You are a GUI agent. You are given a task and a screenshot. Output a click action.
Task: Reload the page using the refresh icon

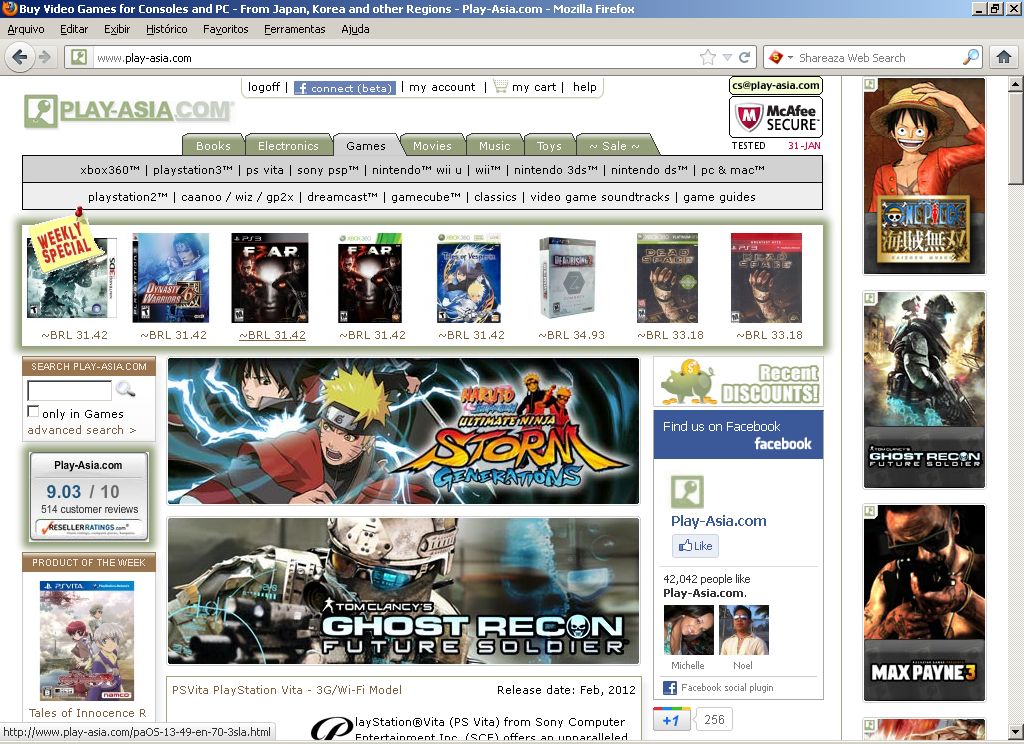click(744, 57)
